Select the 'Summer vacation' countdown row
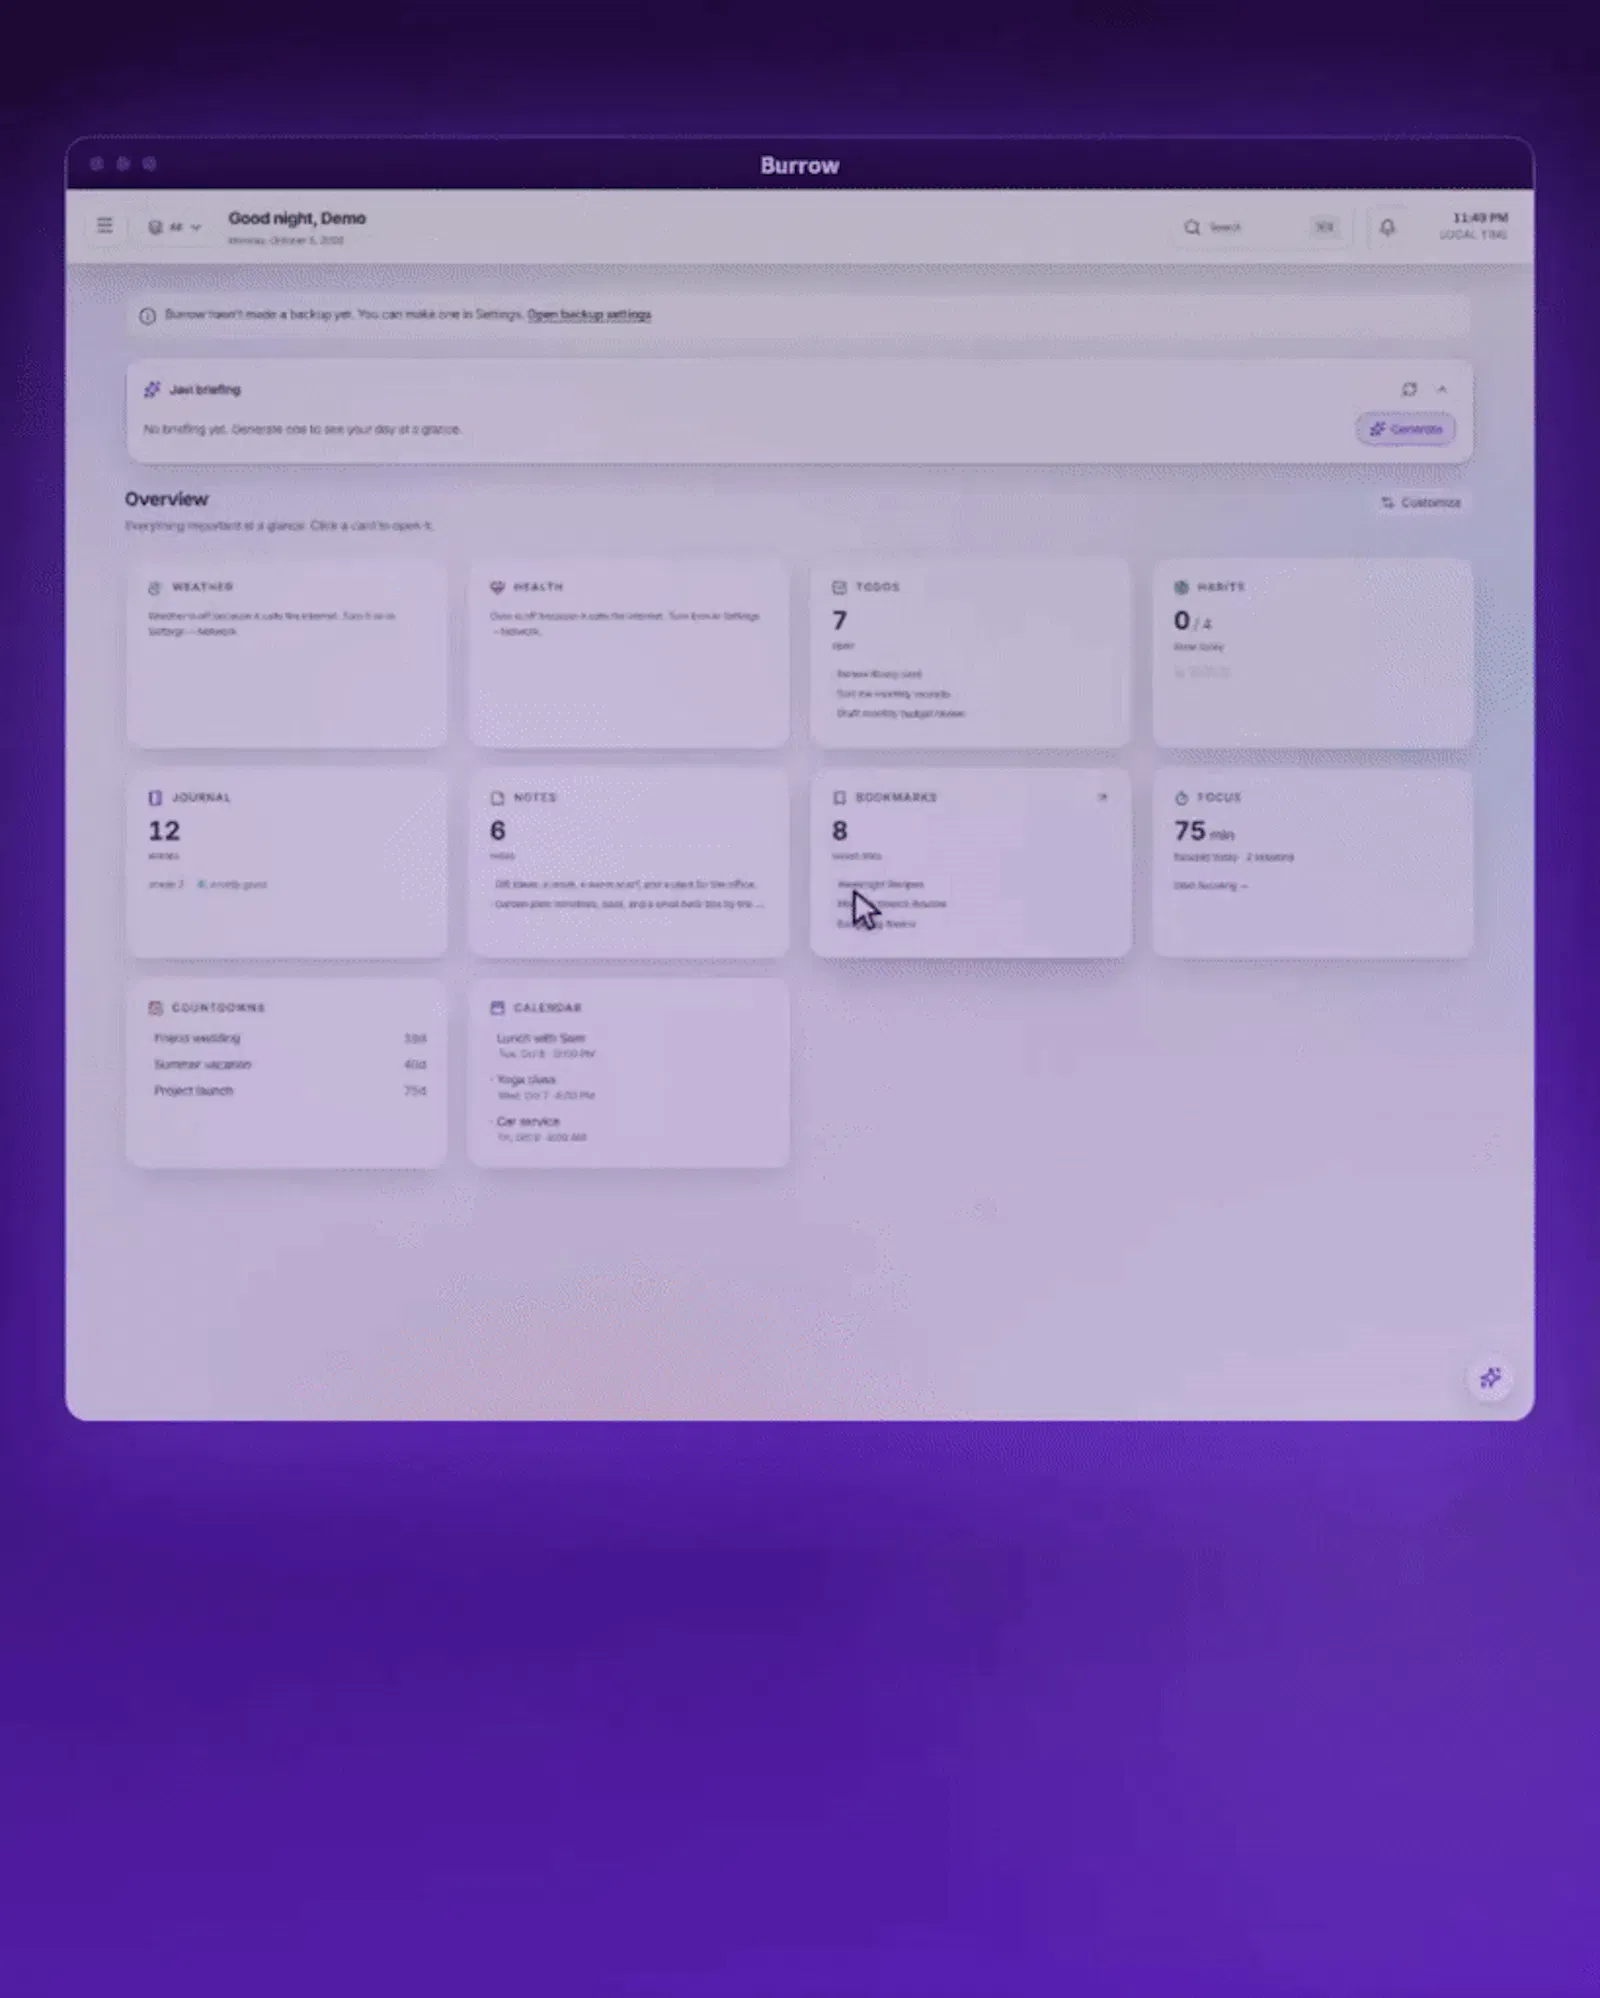The height and width of the screenshot is (1998, 1600). 290,1064
